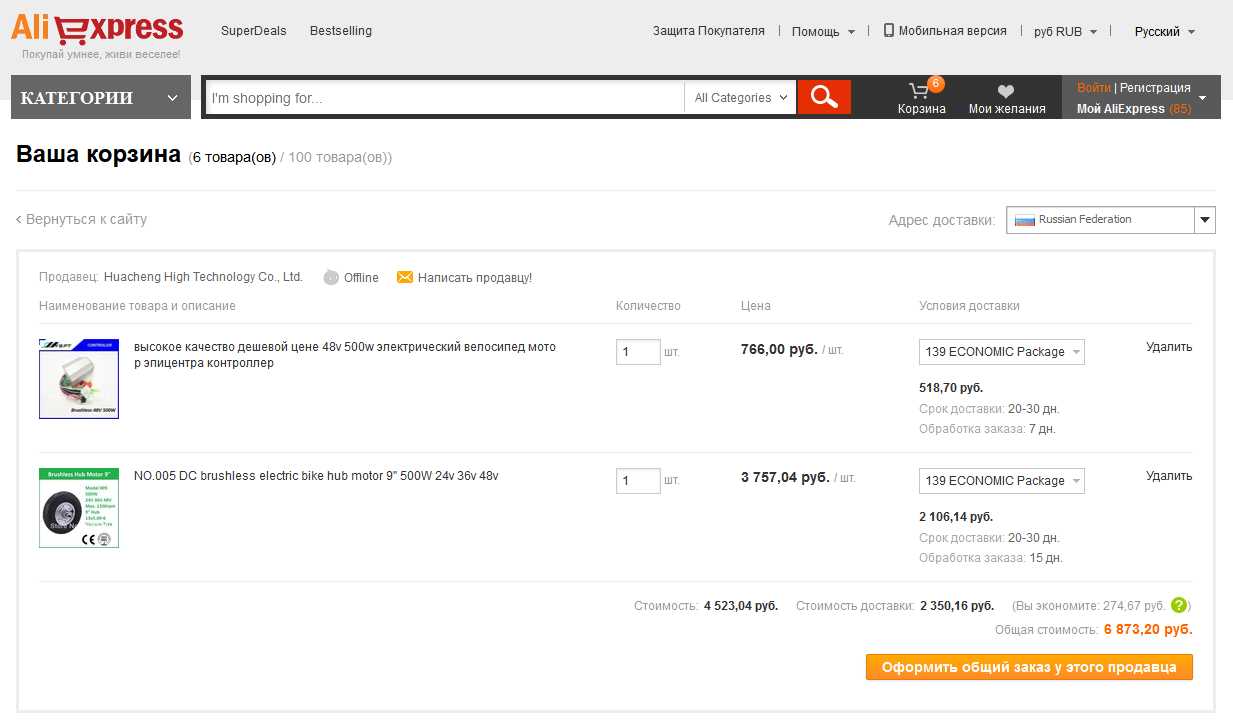1233x726 pixels.
Task: Click the total cost 6 873,20 руб.
Action: (1148, 630)
